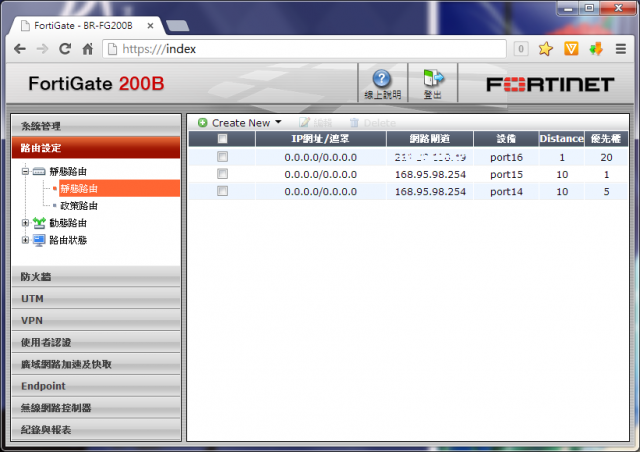Click priority value 5 in port14 row
Screen dimensions: 640x452
(x=606, y=191)
